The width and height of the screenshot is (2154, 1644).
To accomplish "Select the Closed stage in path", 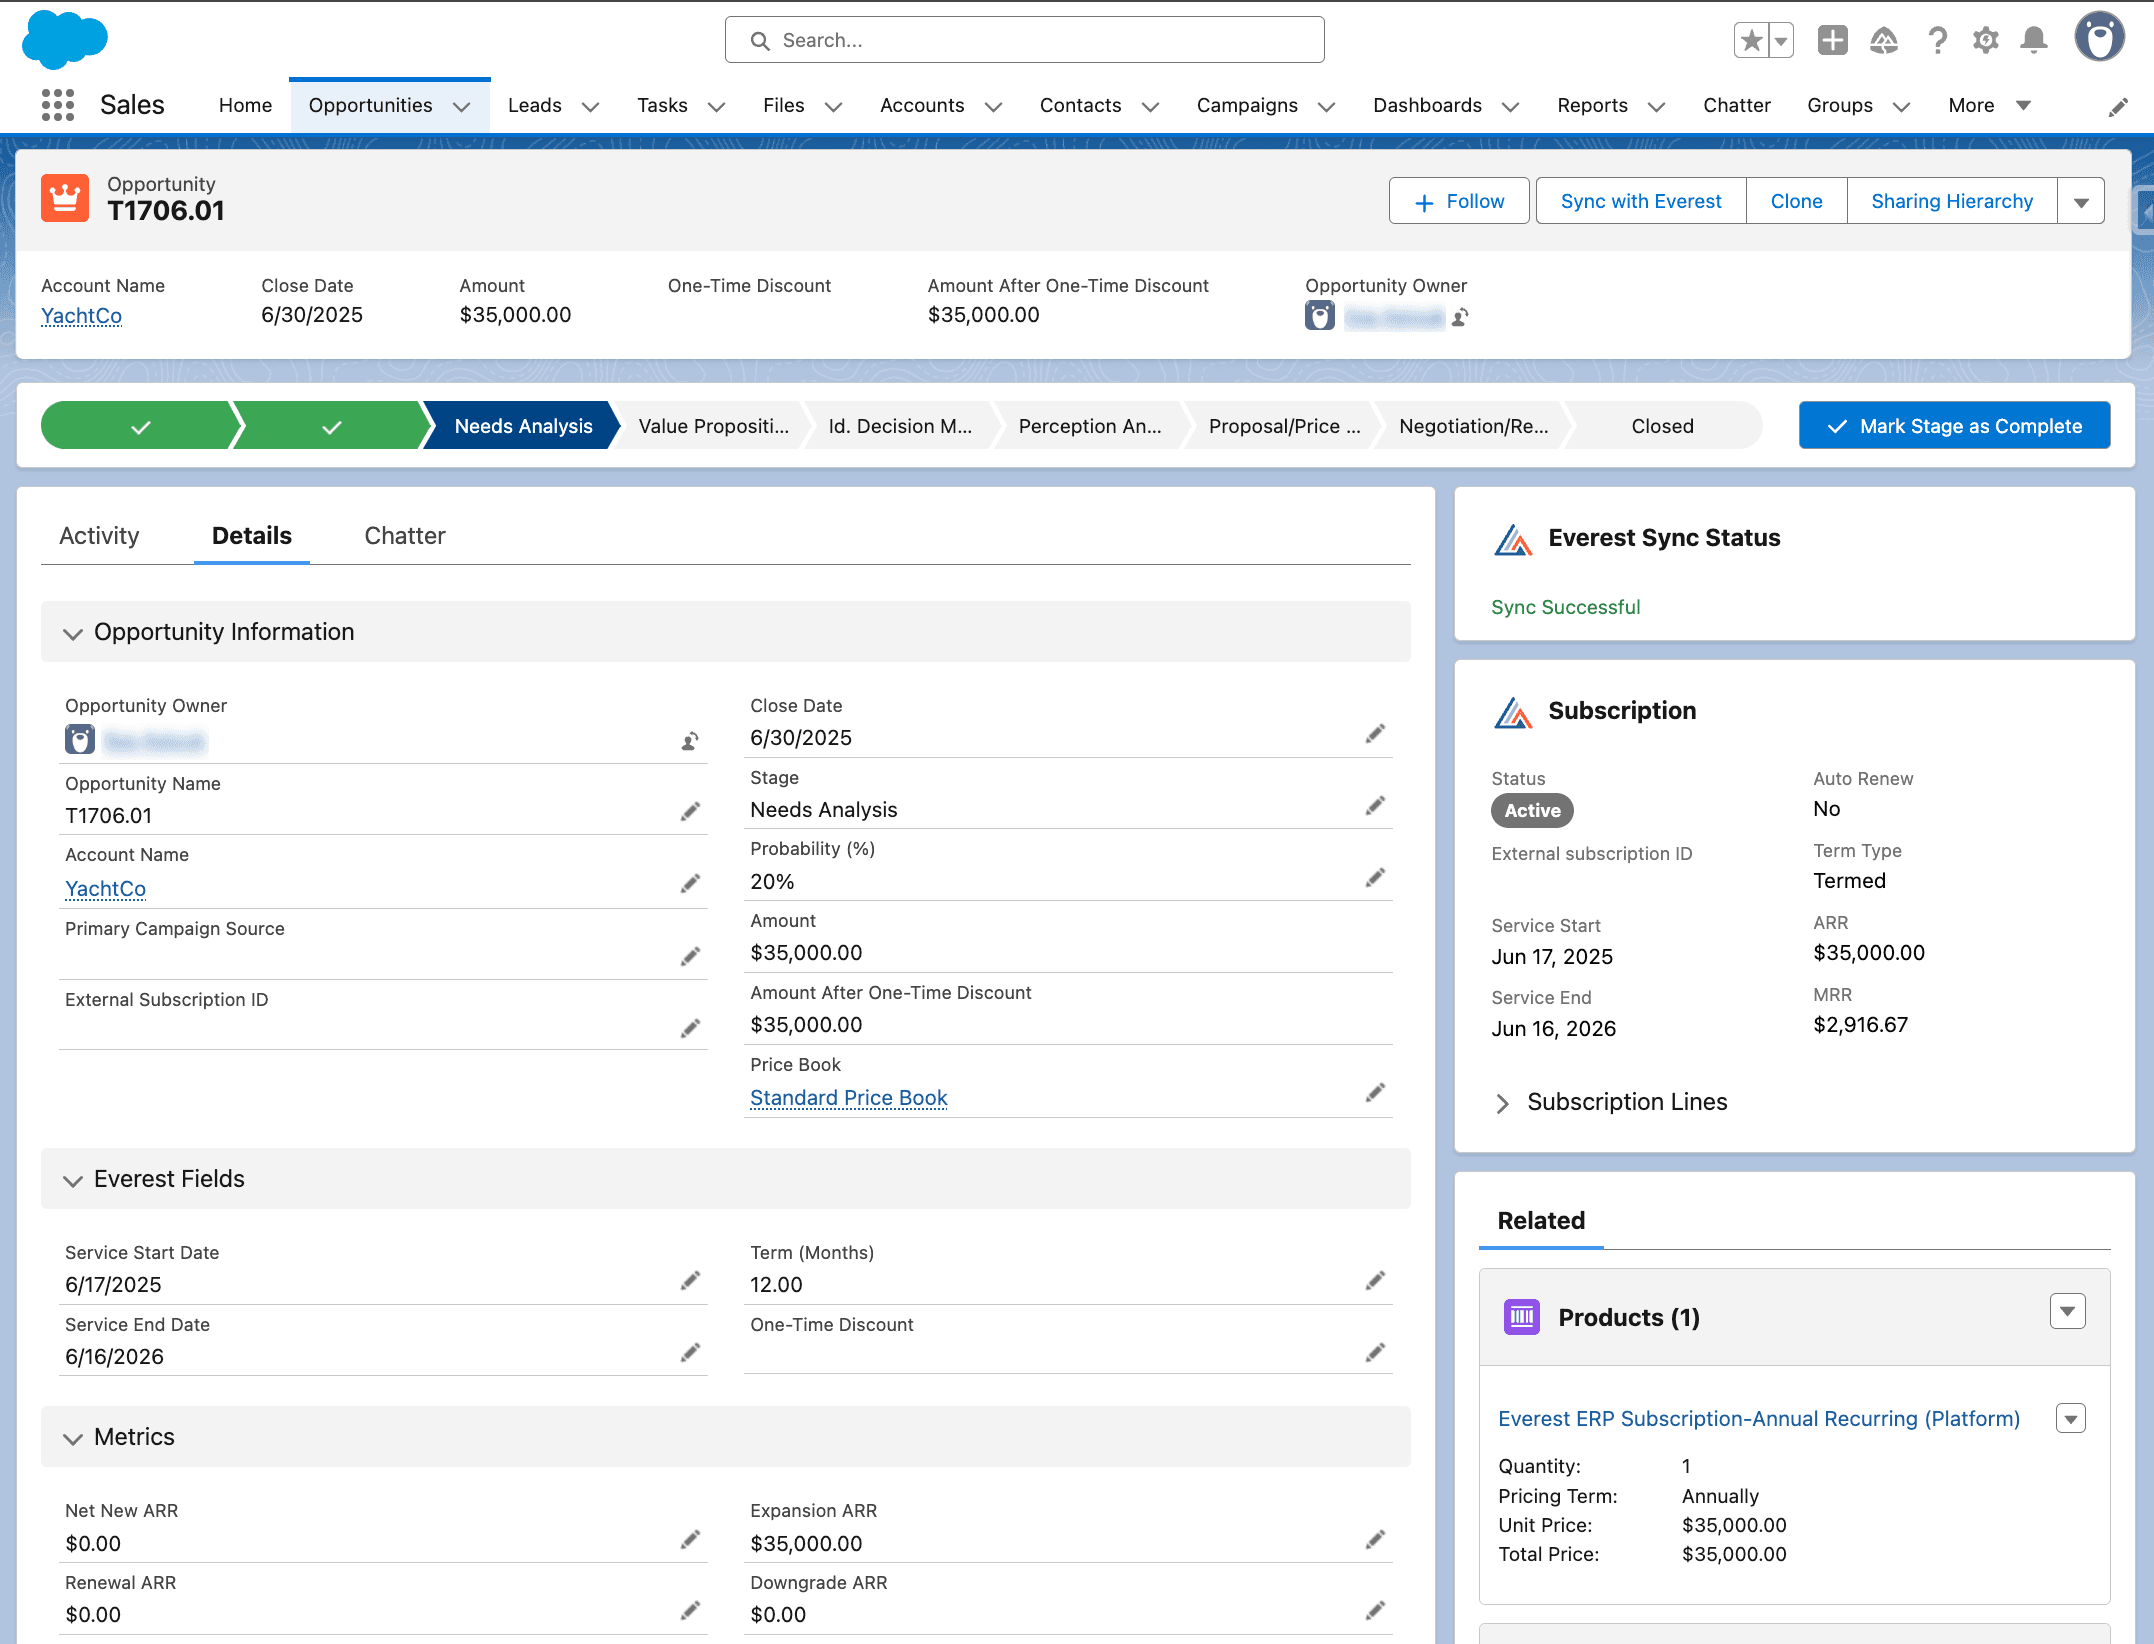I will tap(1662, 426).
